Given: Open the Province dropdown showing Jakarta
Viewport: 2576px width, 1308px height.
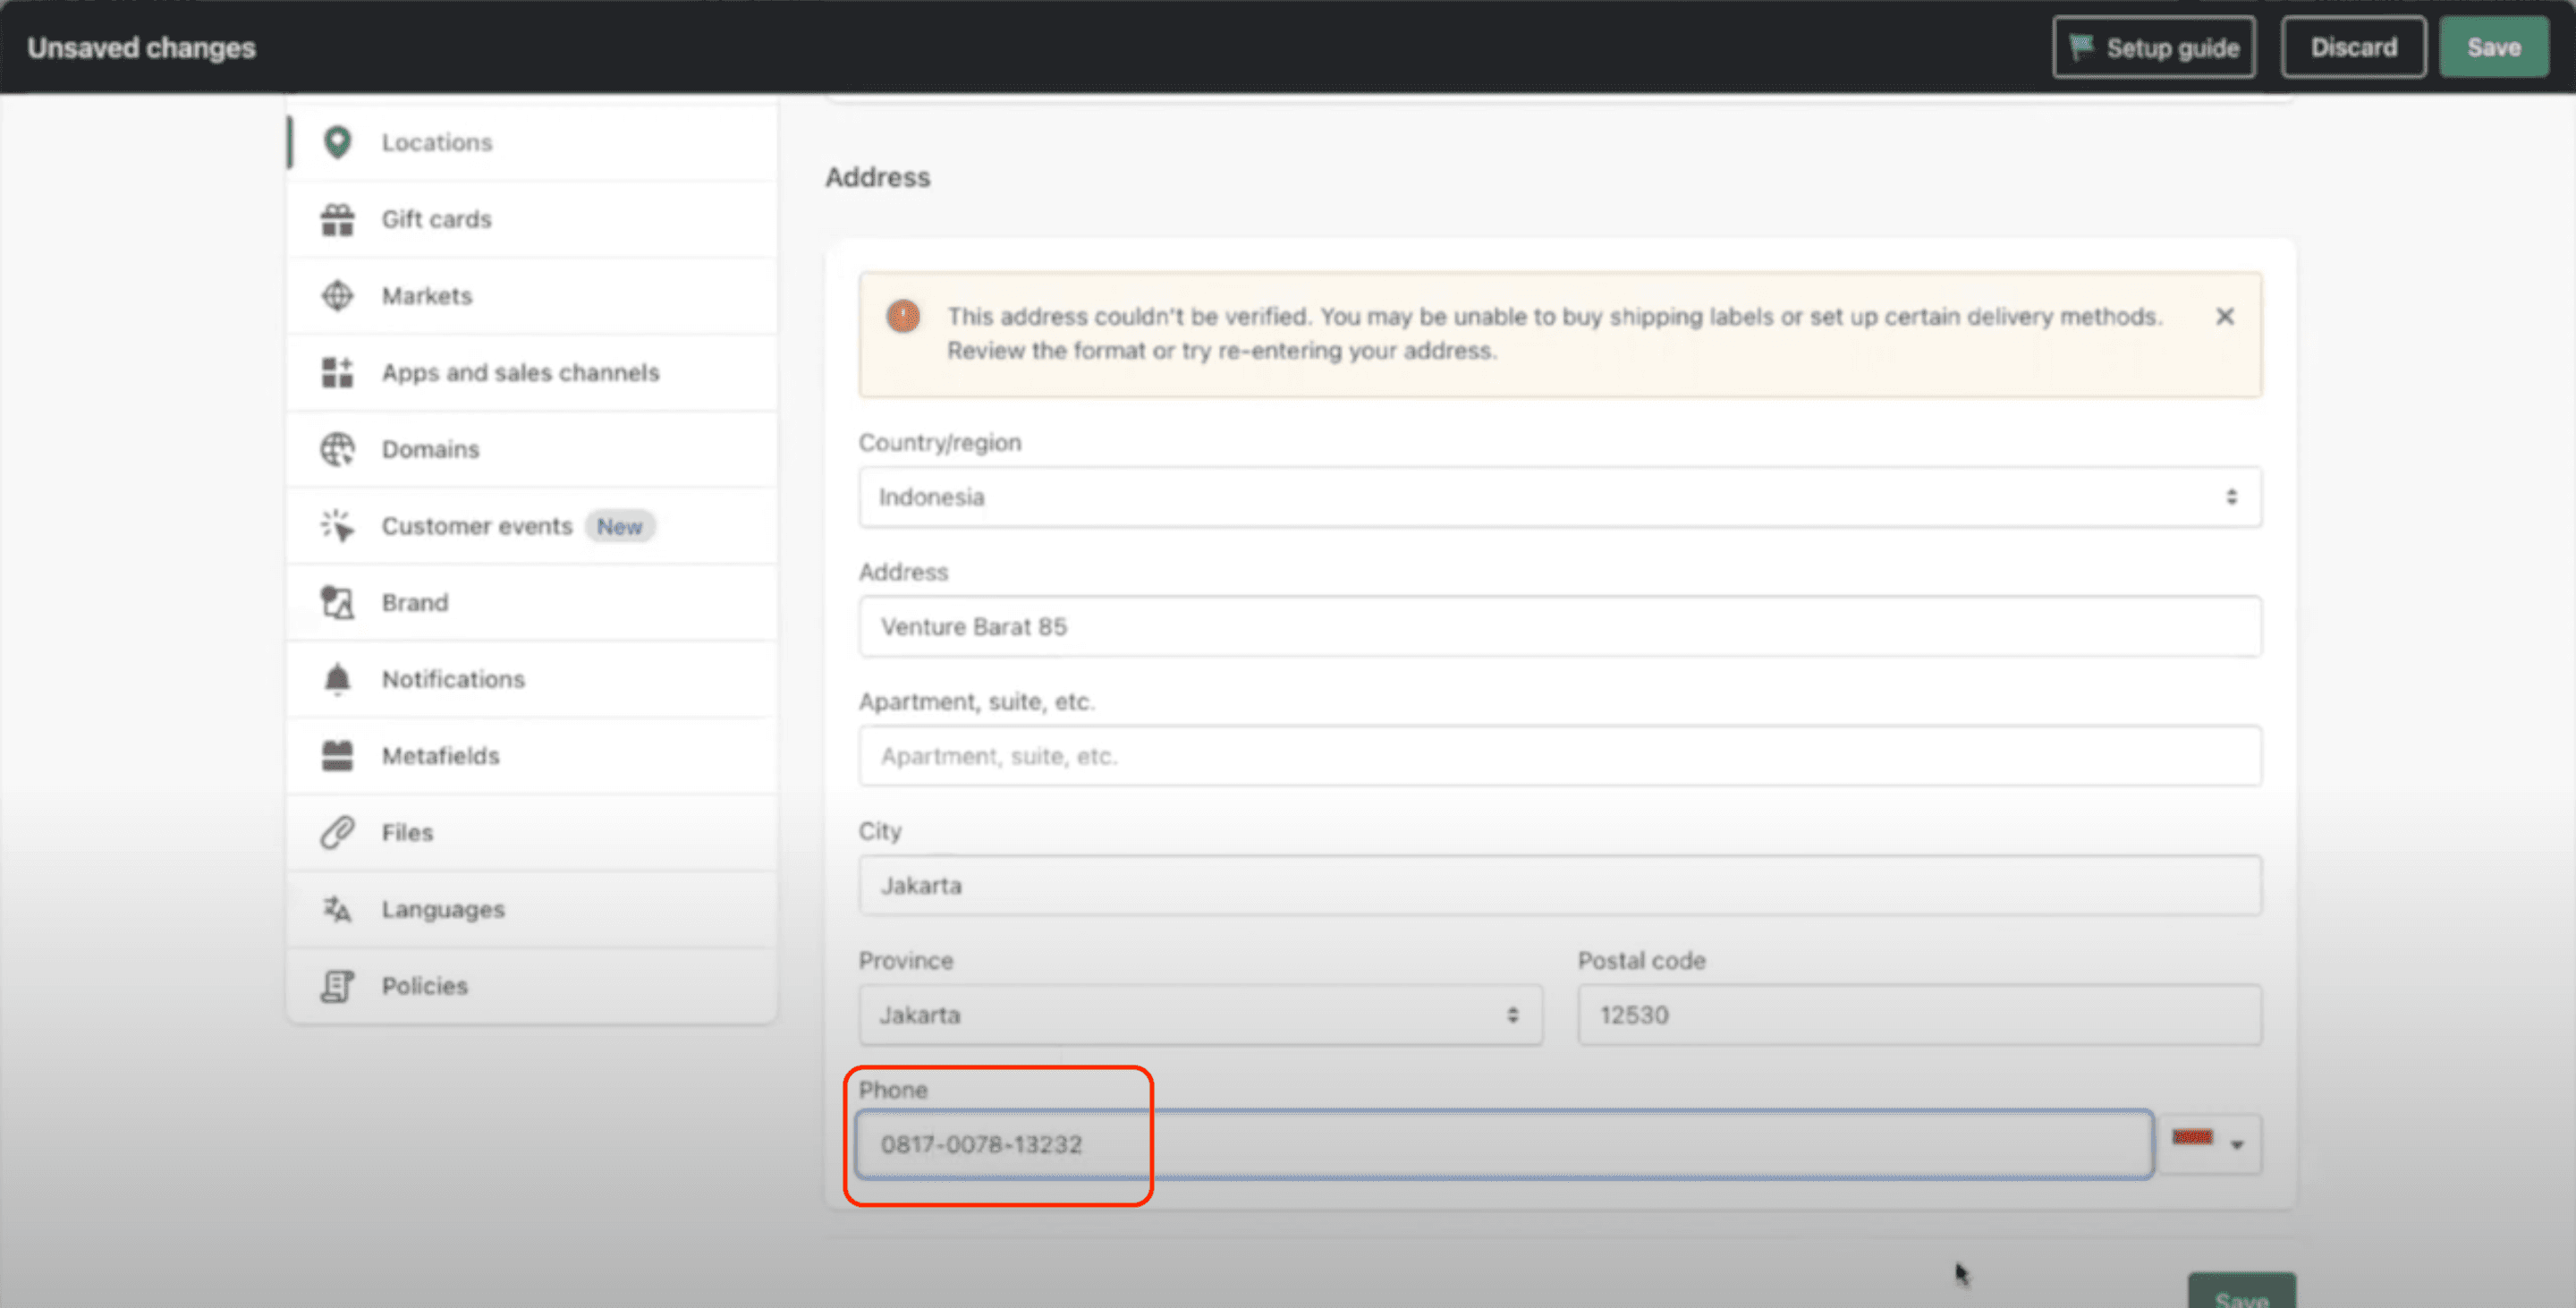Looking at the screenshot, I should tap(1200, 1015).
